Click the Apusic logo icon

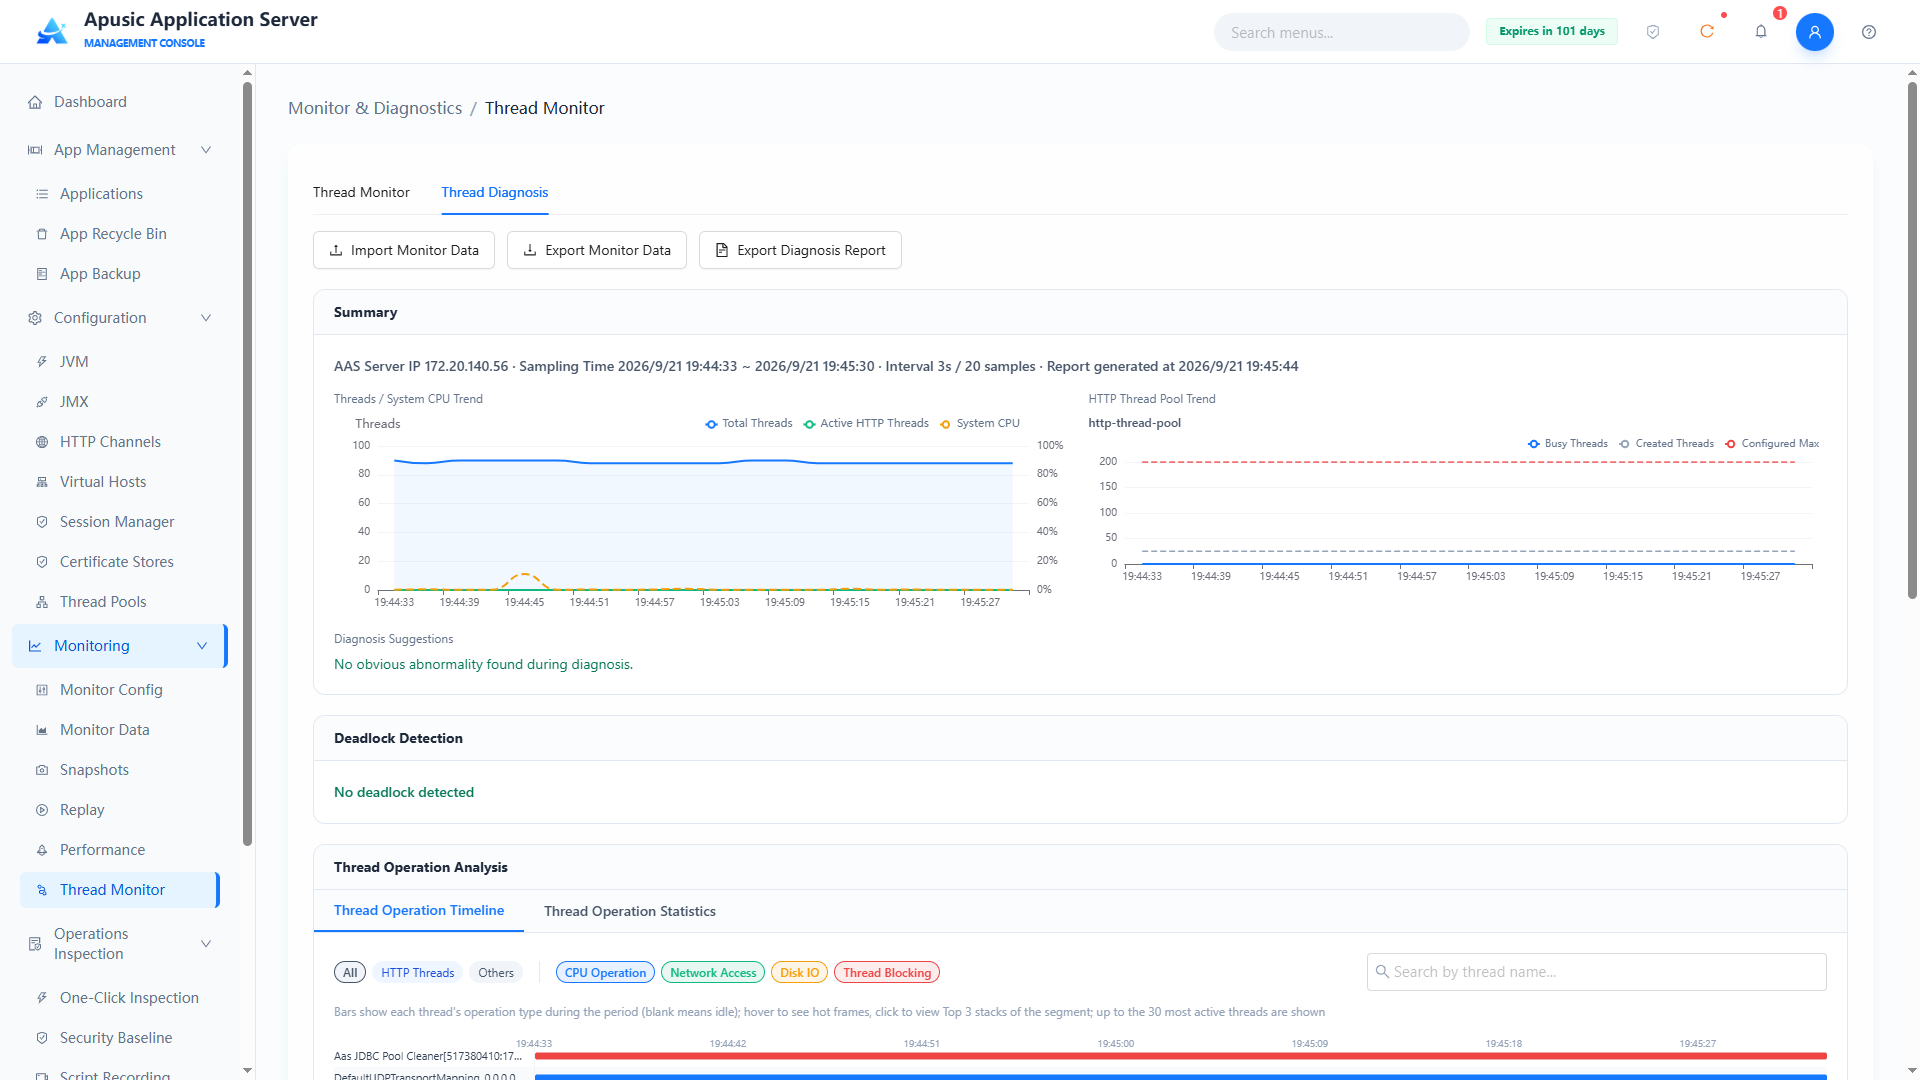pos(52,31)
